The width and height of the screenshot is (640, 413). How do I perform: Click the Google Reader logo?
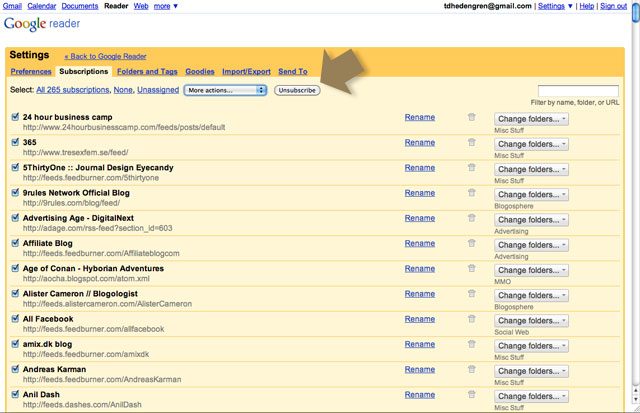pyautogui.click(x=42, y=24)
